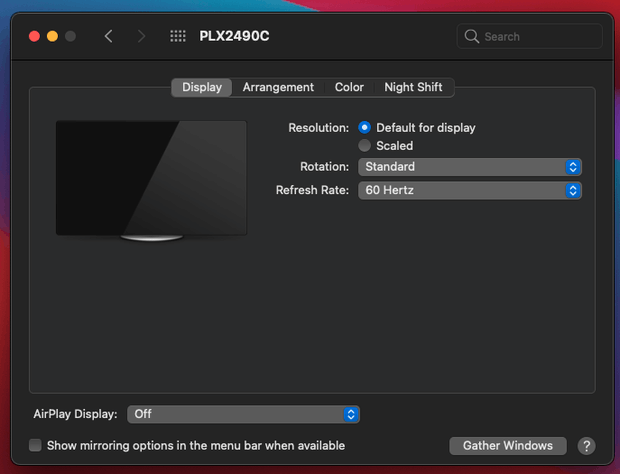Image resolution: width=620 pixels, height=474 pixels.
Task: Click the display preview thumbnail
Action: coord(151,181)
